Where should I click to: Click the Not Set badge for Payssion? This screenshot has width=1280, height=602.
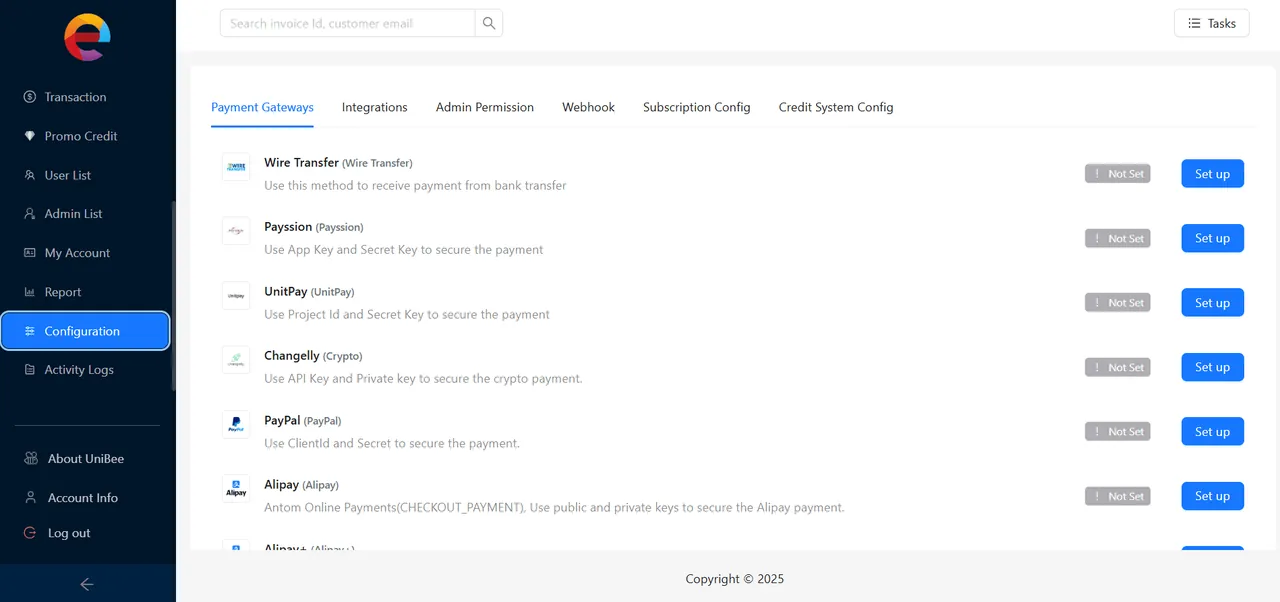(1118, 238)
